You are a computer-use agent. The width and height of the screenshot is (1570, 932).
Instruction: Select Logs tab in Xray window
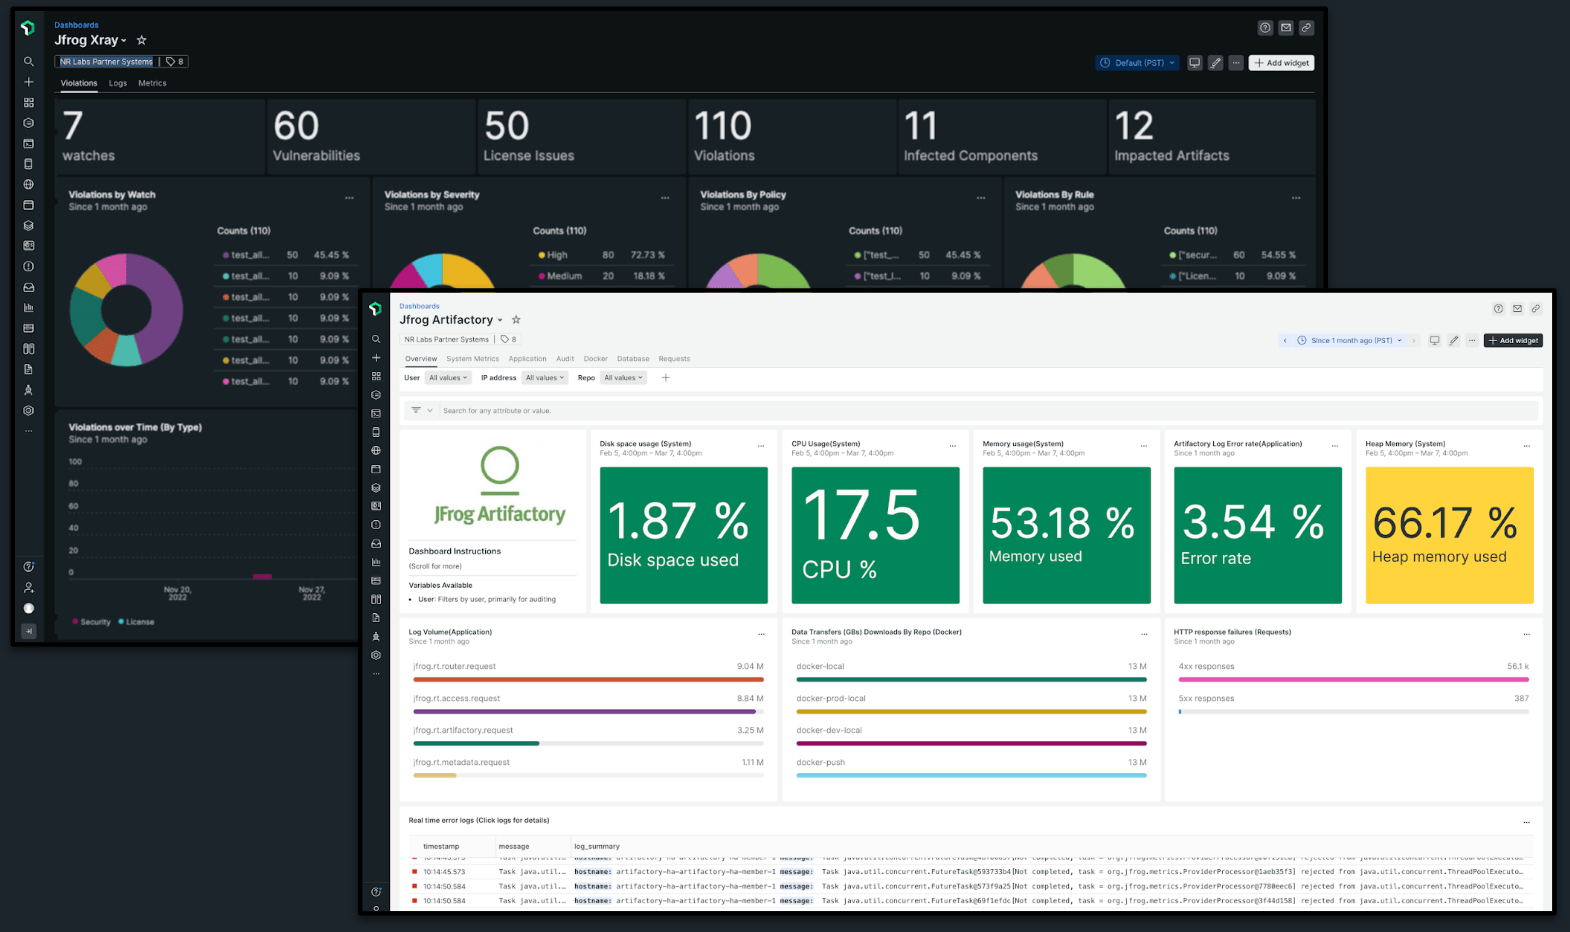click(118, 83)
